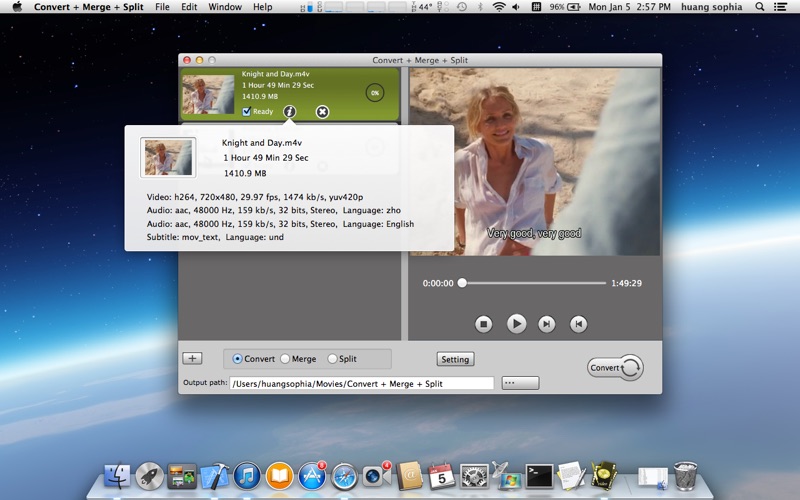Viewport: 800px width, 500px height.
Task: Jump back with previous button
Action: point(578,324)
